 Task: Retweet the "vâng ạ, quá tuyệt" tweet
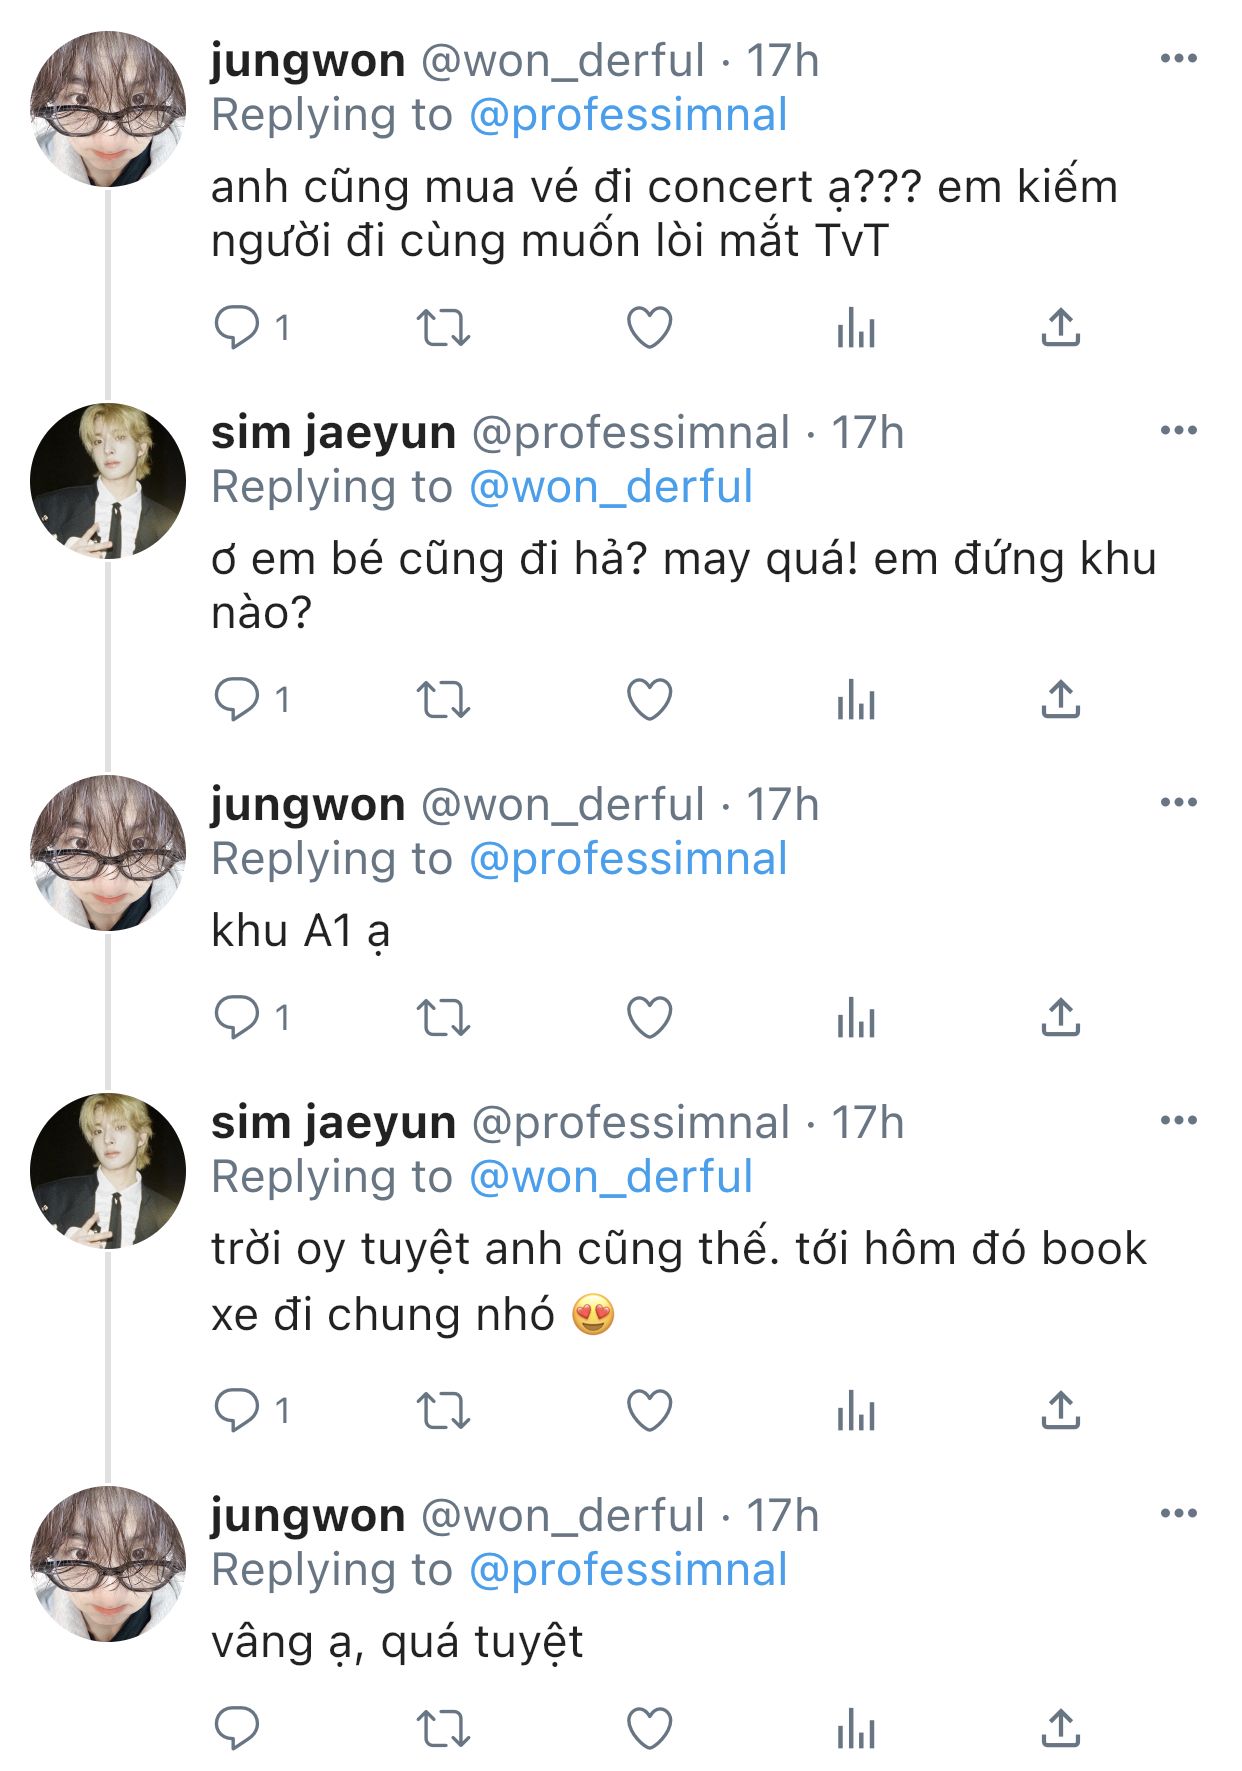(x=443, y=1728)
